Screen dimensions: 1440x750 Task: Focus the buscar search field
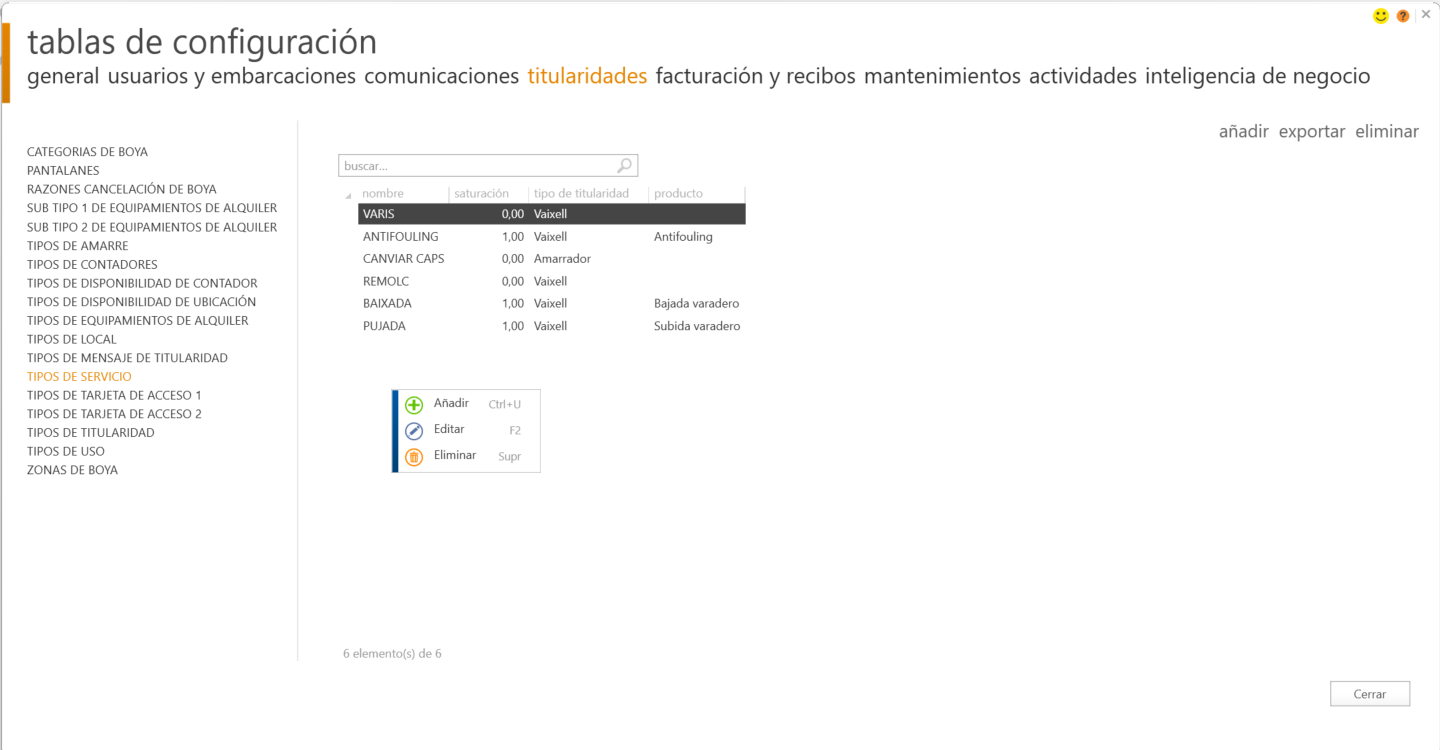[477, 166]
